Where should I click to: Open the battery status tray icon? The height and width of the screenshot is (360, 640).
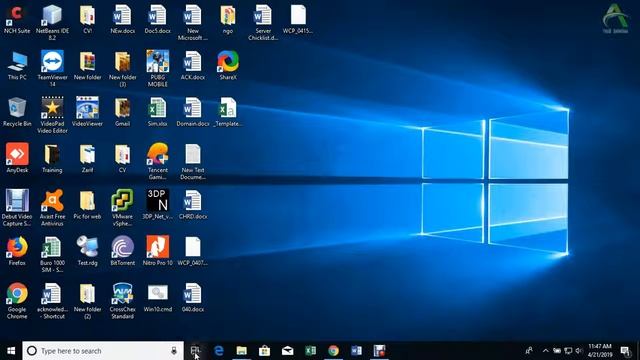557,351
